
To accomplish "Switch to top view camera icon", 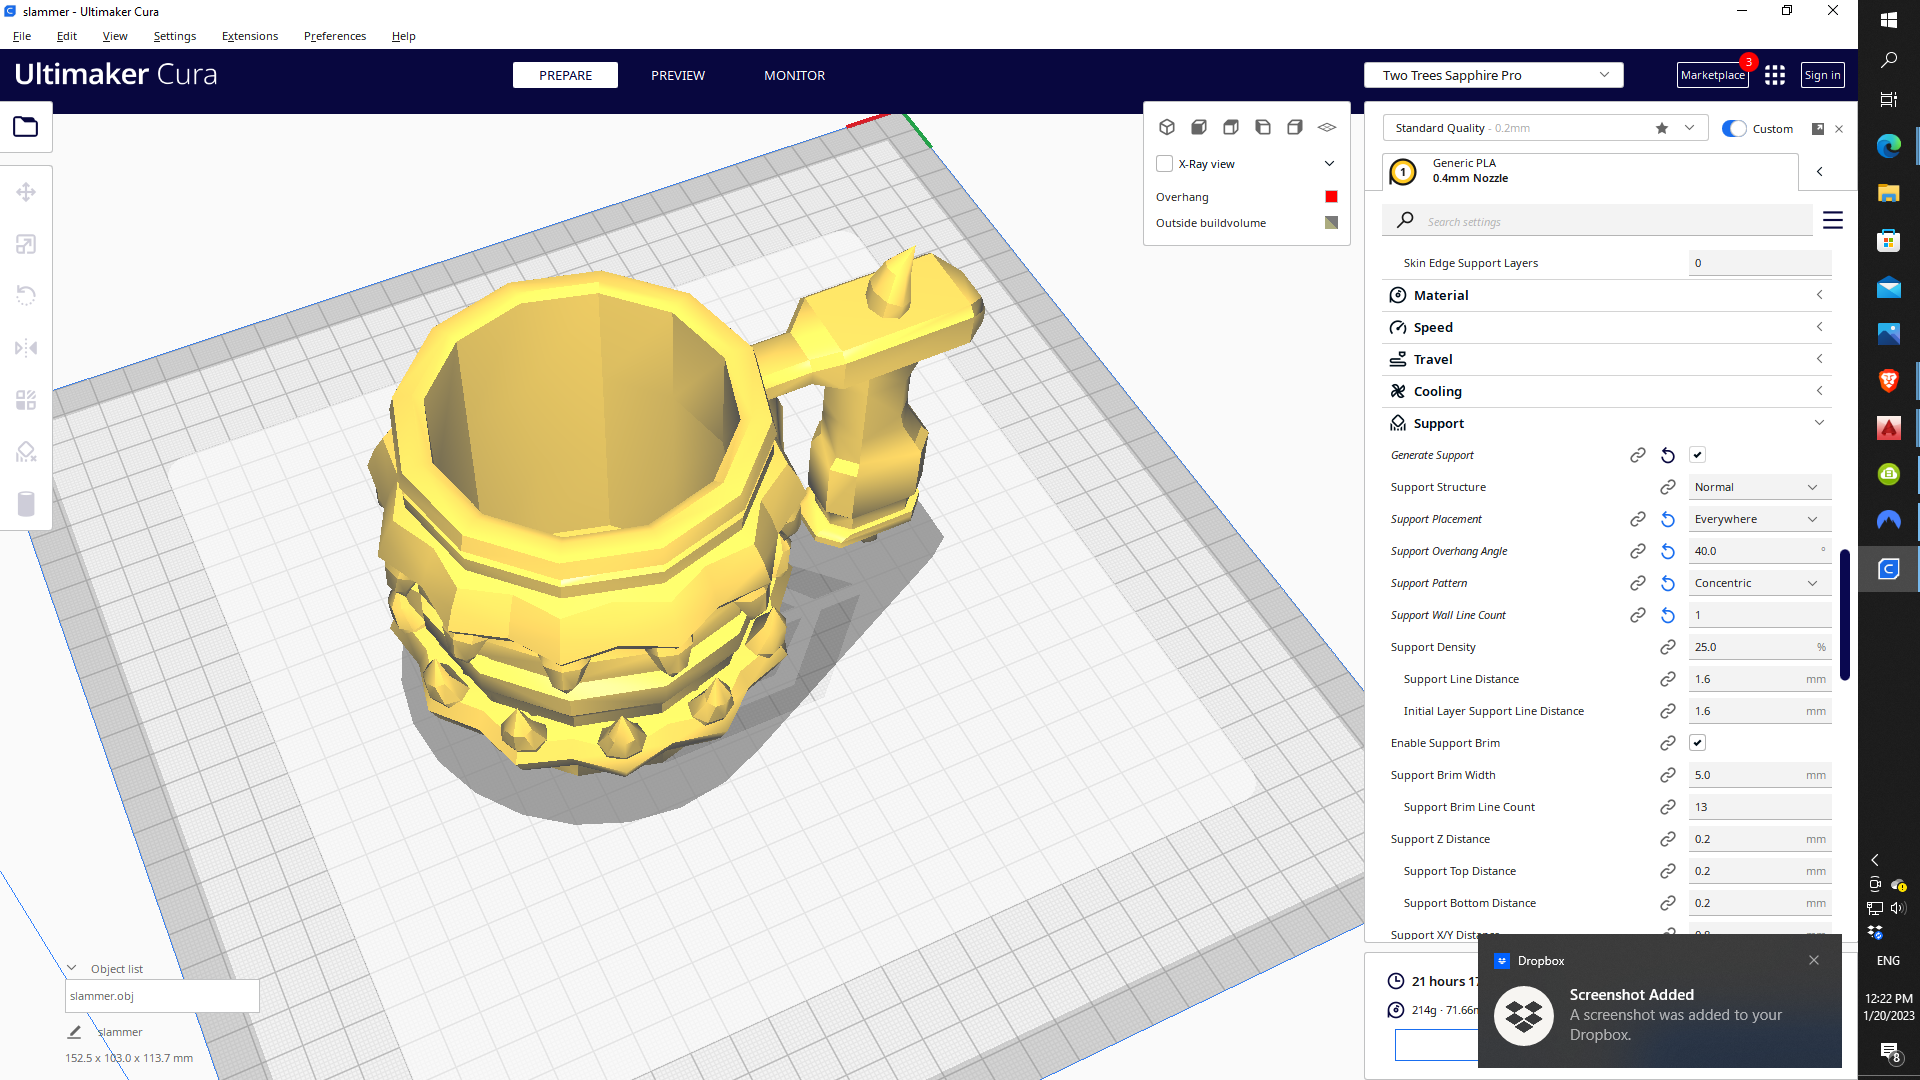I will (x=1231, y=127).
